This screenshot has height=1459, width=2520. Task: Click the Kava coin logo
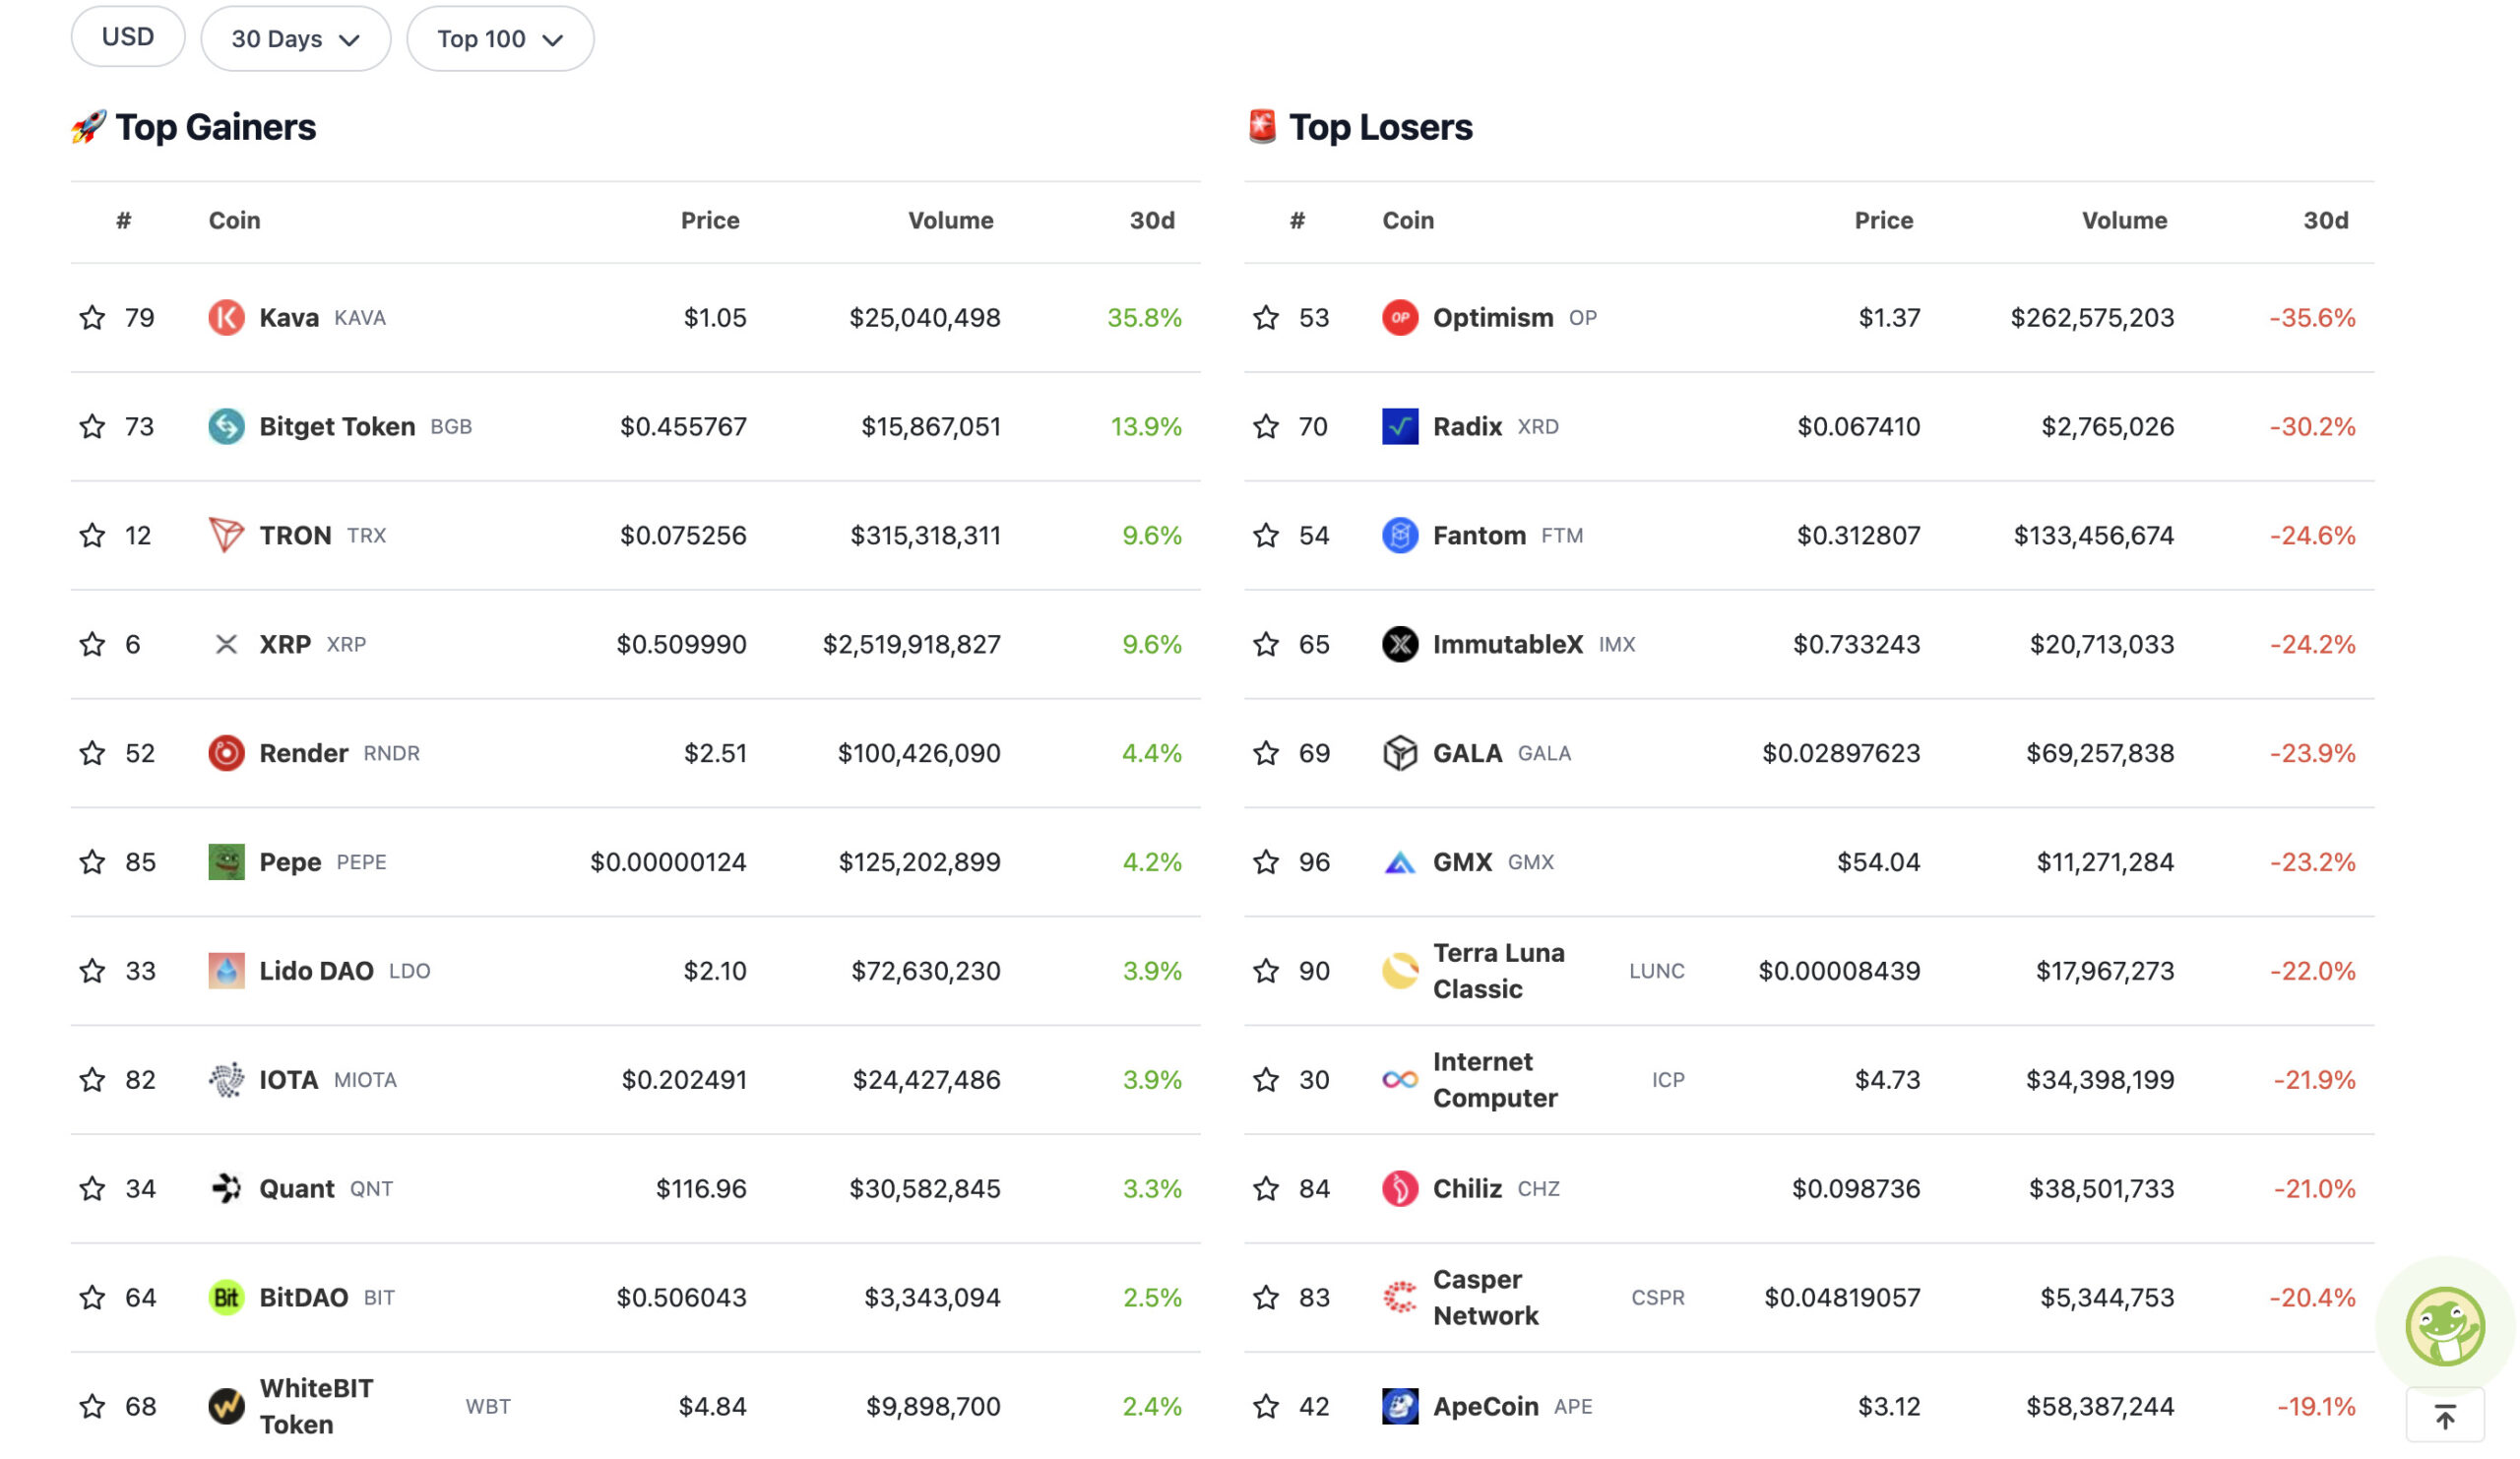coord(226,317)
